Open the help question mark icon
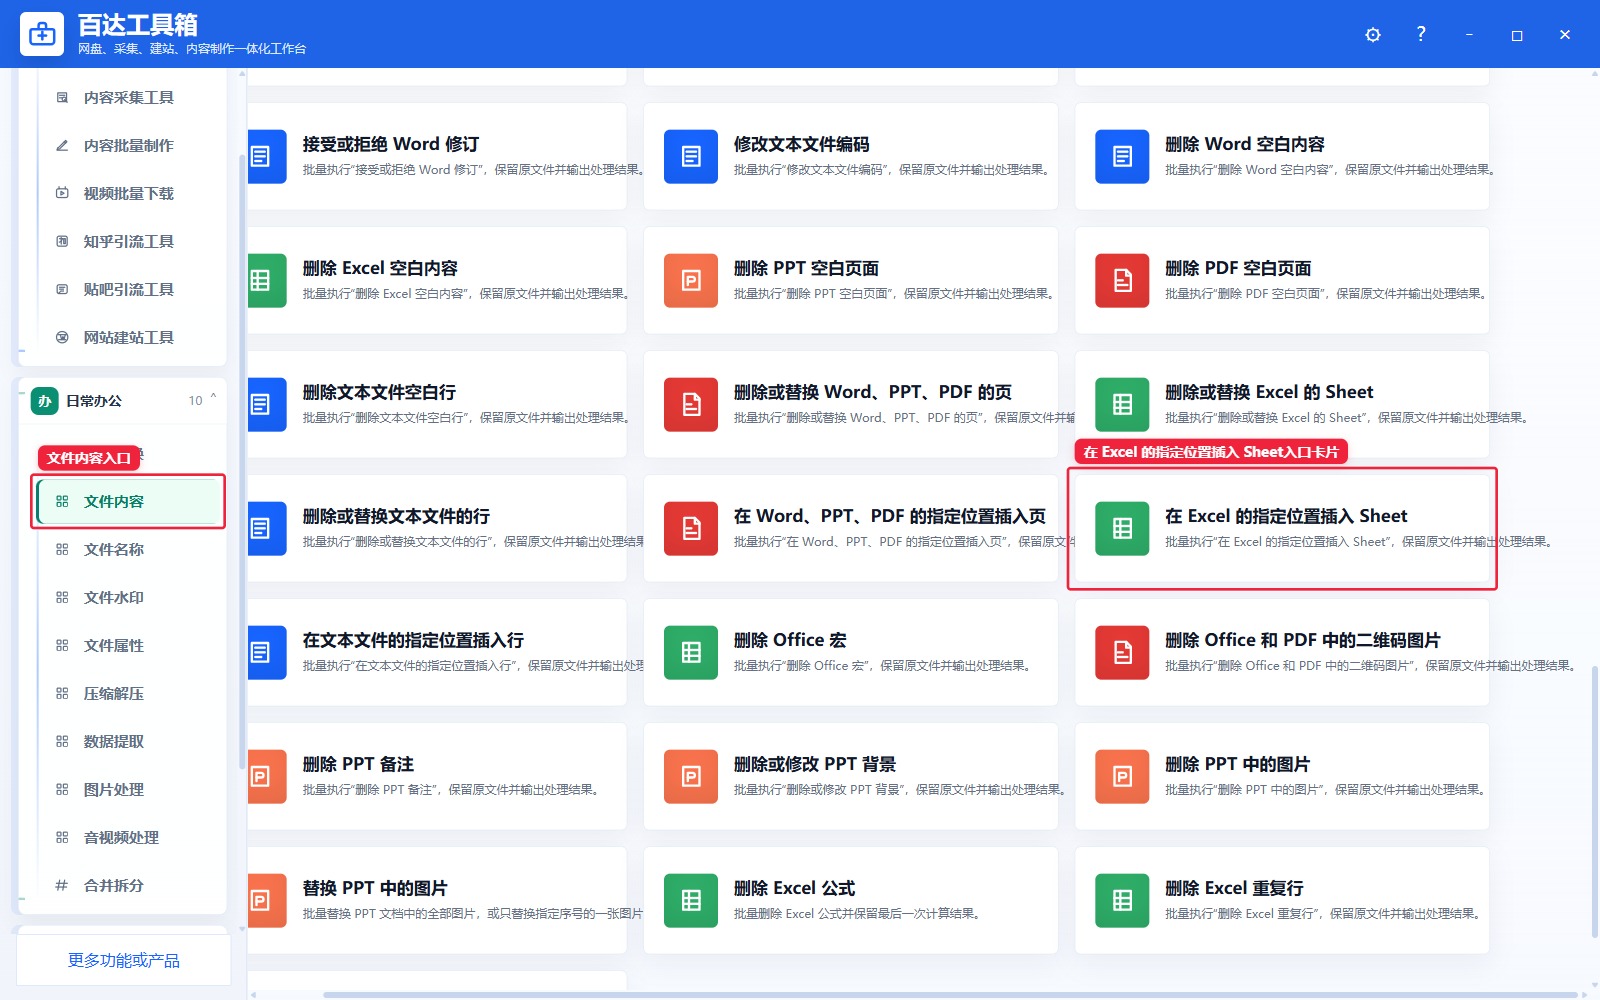The width and height of the screenshot is (1600, 1000). click(x=1421, y=34)
